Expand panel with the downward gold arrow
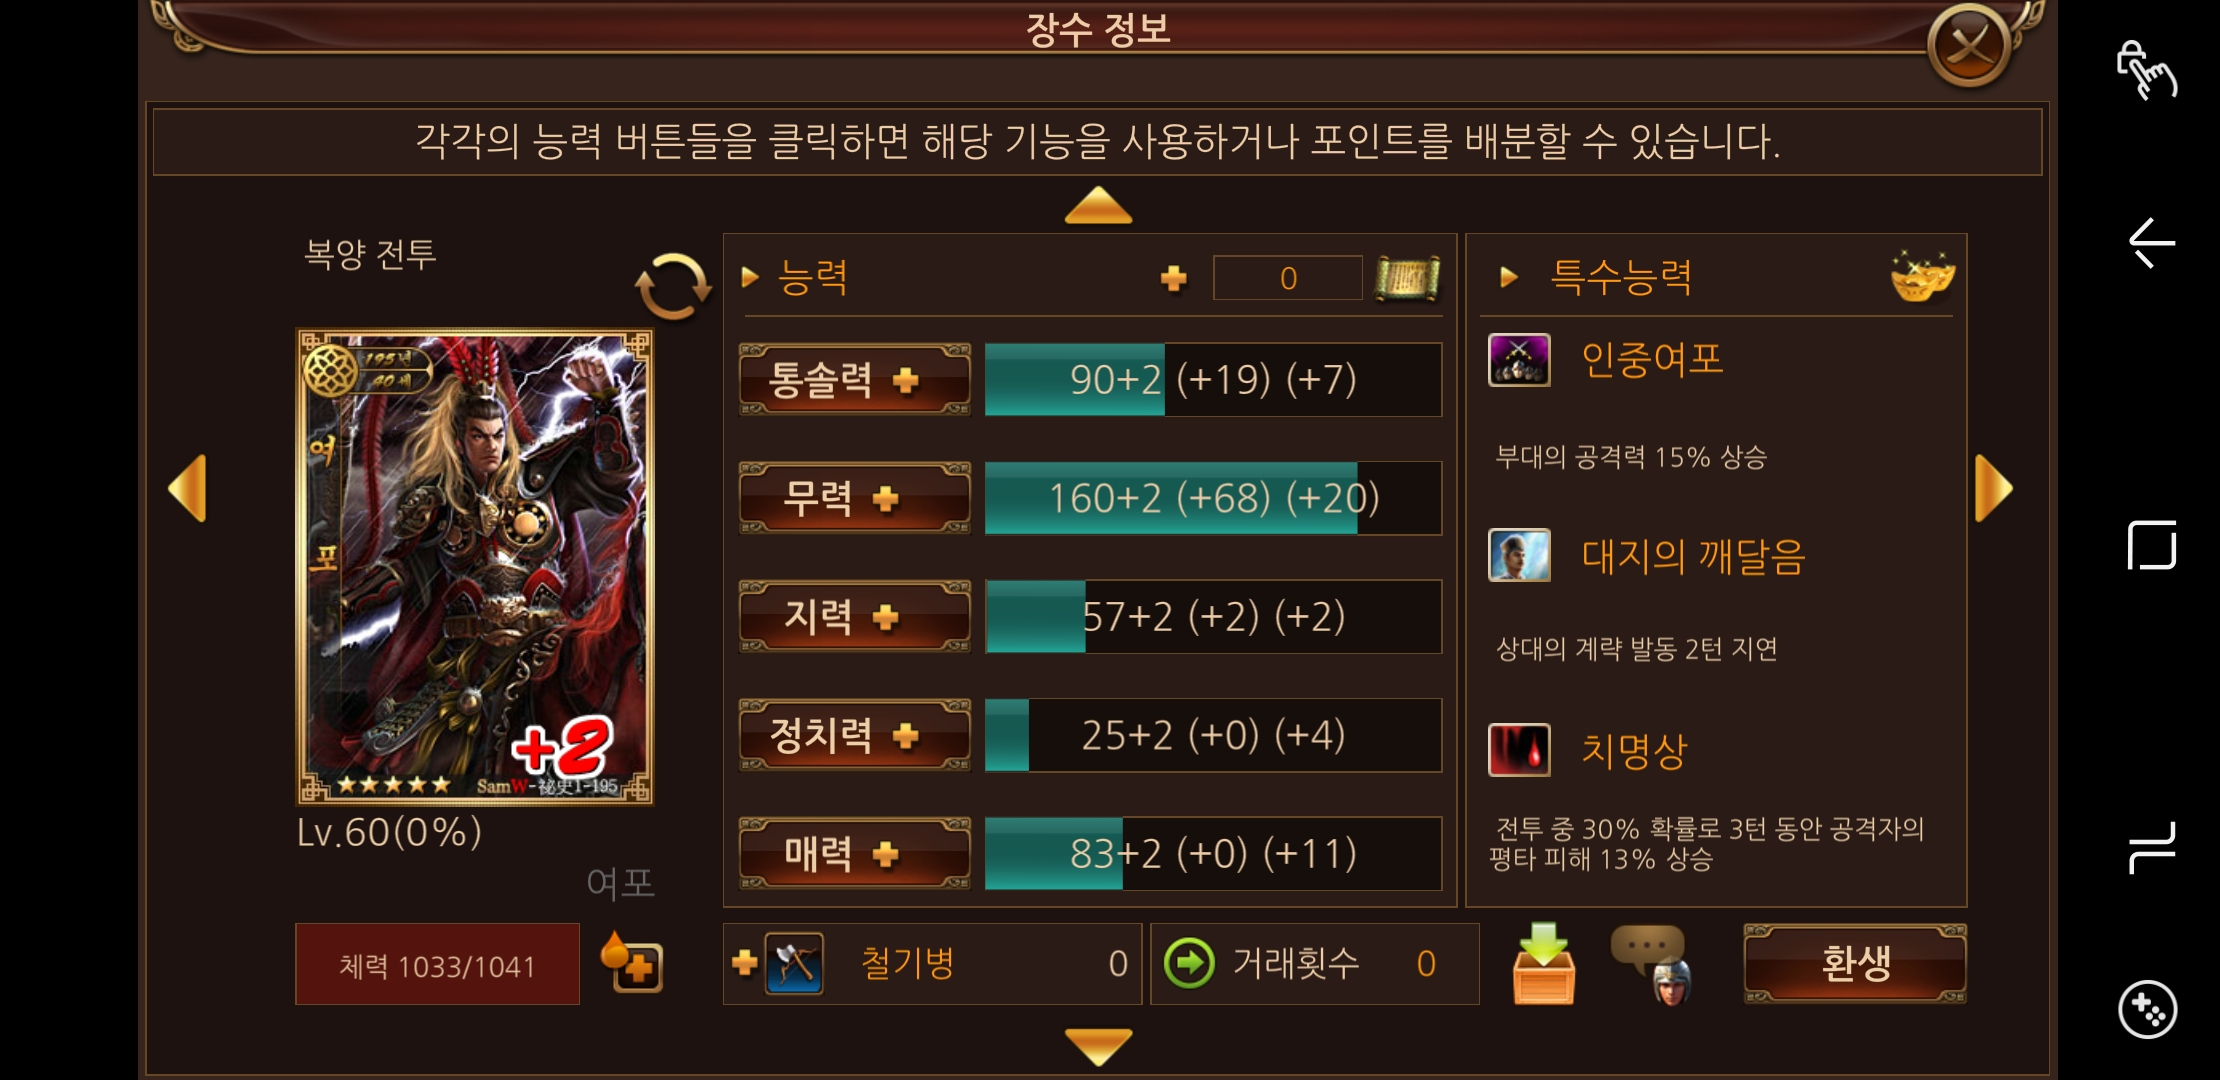 tap(1098, 1046)
